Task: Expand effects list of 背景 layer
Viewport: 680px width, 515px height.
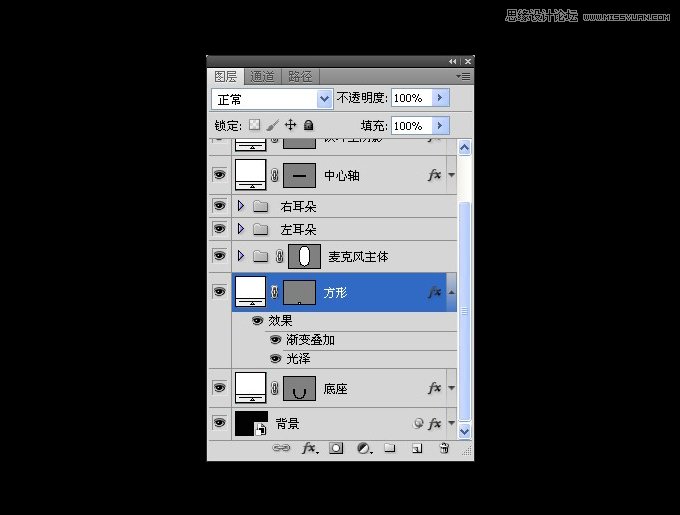Action: click(x=451, y=423)
